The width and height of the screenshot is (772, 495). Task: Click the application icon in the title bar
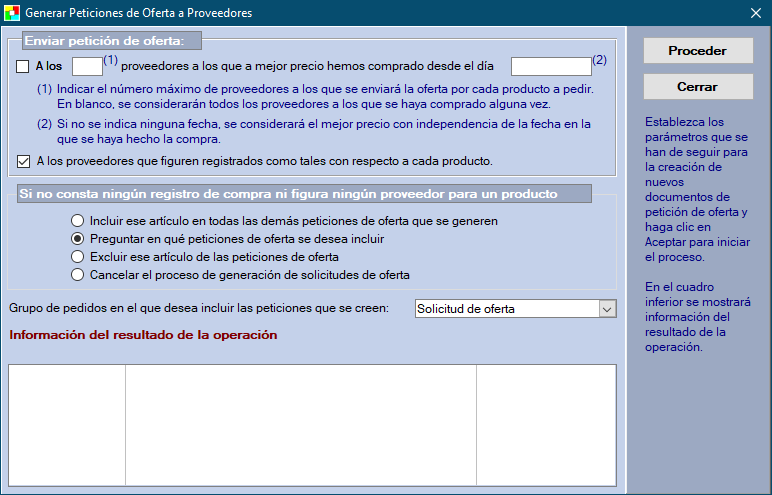(x=12, y=13)
